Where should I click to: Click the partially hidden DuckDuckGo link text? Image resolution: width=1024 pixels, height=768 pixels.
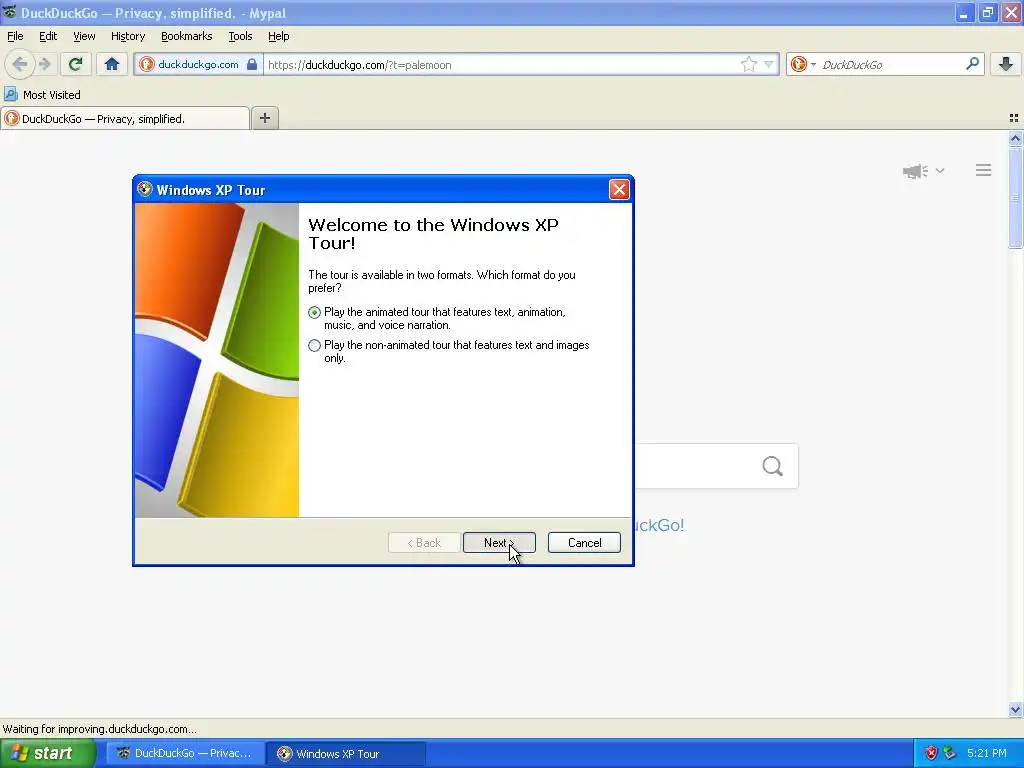tap(658, 525)
